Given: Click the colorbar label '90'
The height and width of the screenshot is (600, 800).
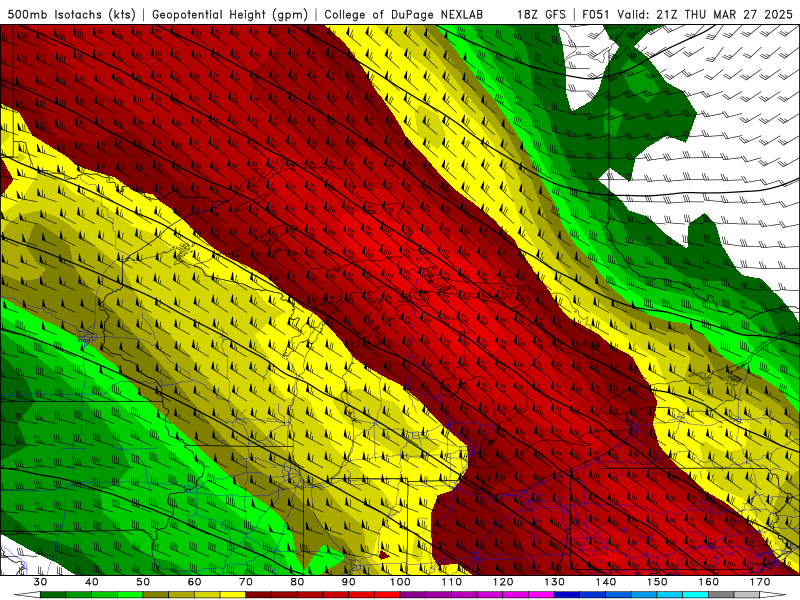Looking at the screenshot, I should pyautogui.click(x=349, y=582).
